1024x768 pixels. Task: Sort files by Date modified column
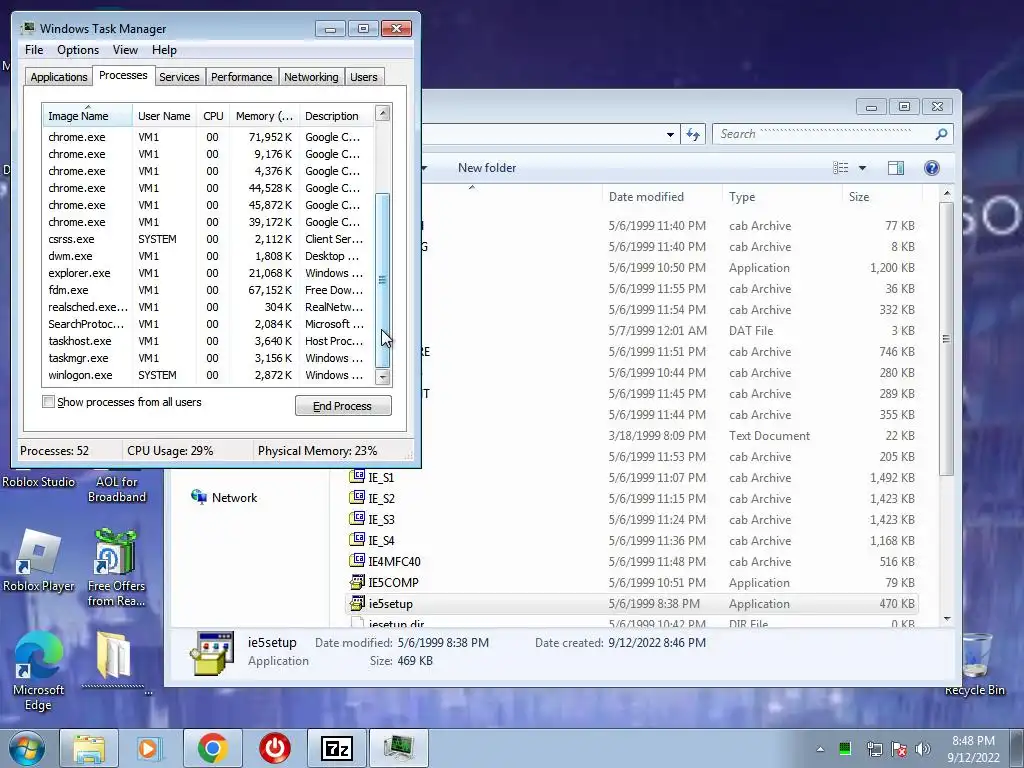pos(662,197)
